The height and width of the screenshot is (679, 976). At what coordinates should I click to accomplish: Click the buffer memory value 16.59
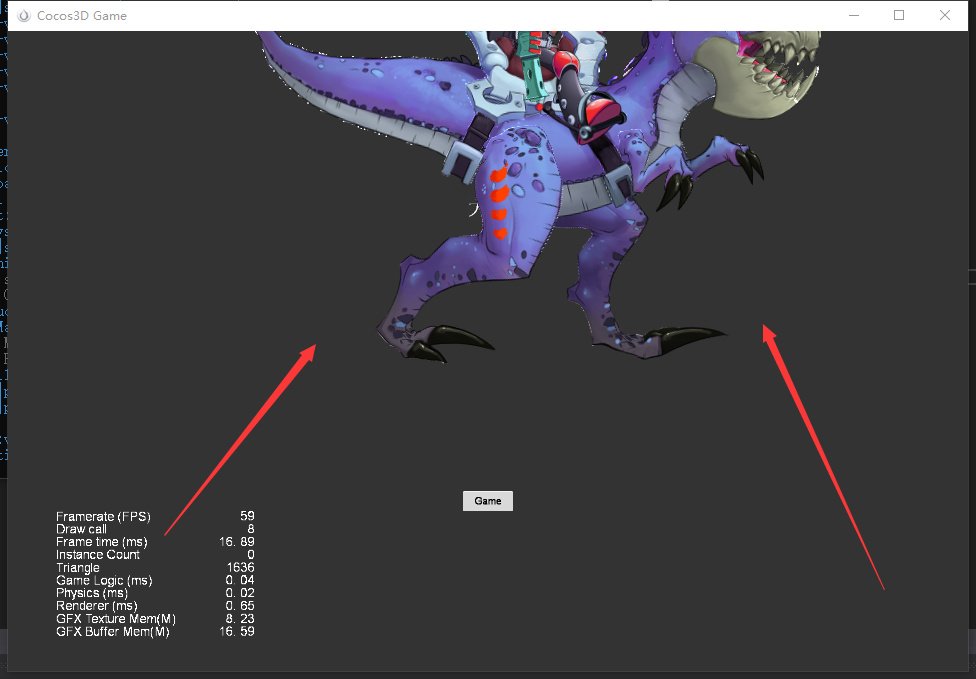pos(237,632)
